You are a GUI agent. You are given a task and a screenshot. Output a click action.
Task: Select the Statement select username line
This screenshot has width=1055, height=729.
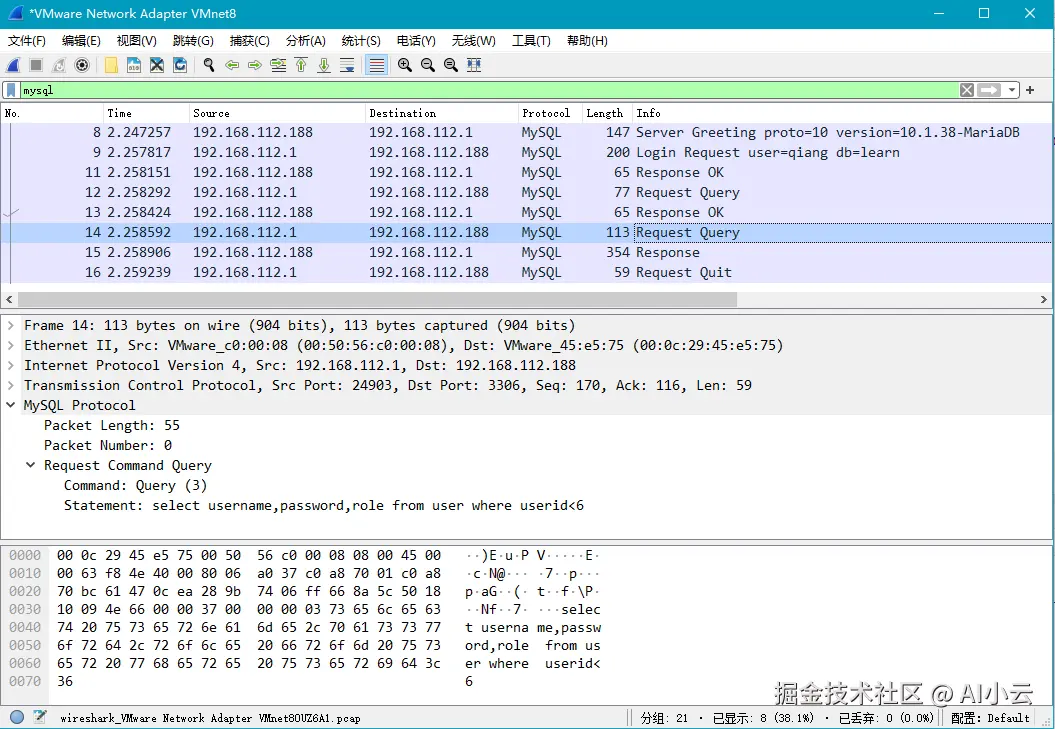pos(324,506)
